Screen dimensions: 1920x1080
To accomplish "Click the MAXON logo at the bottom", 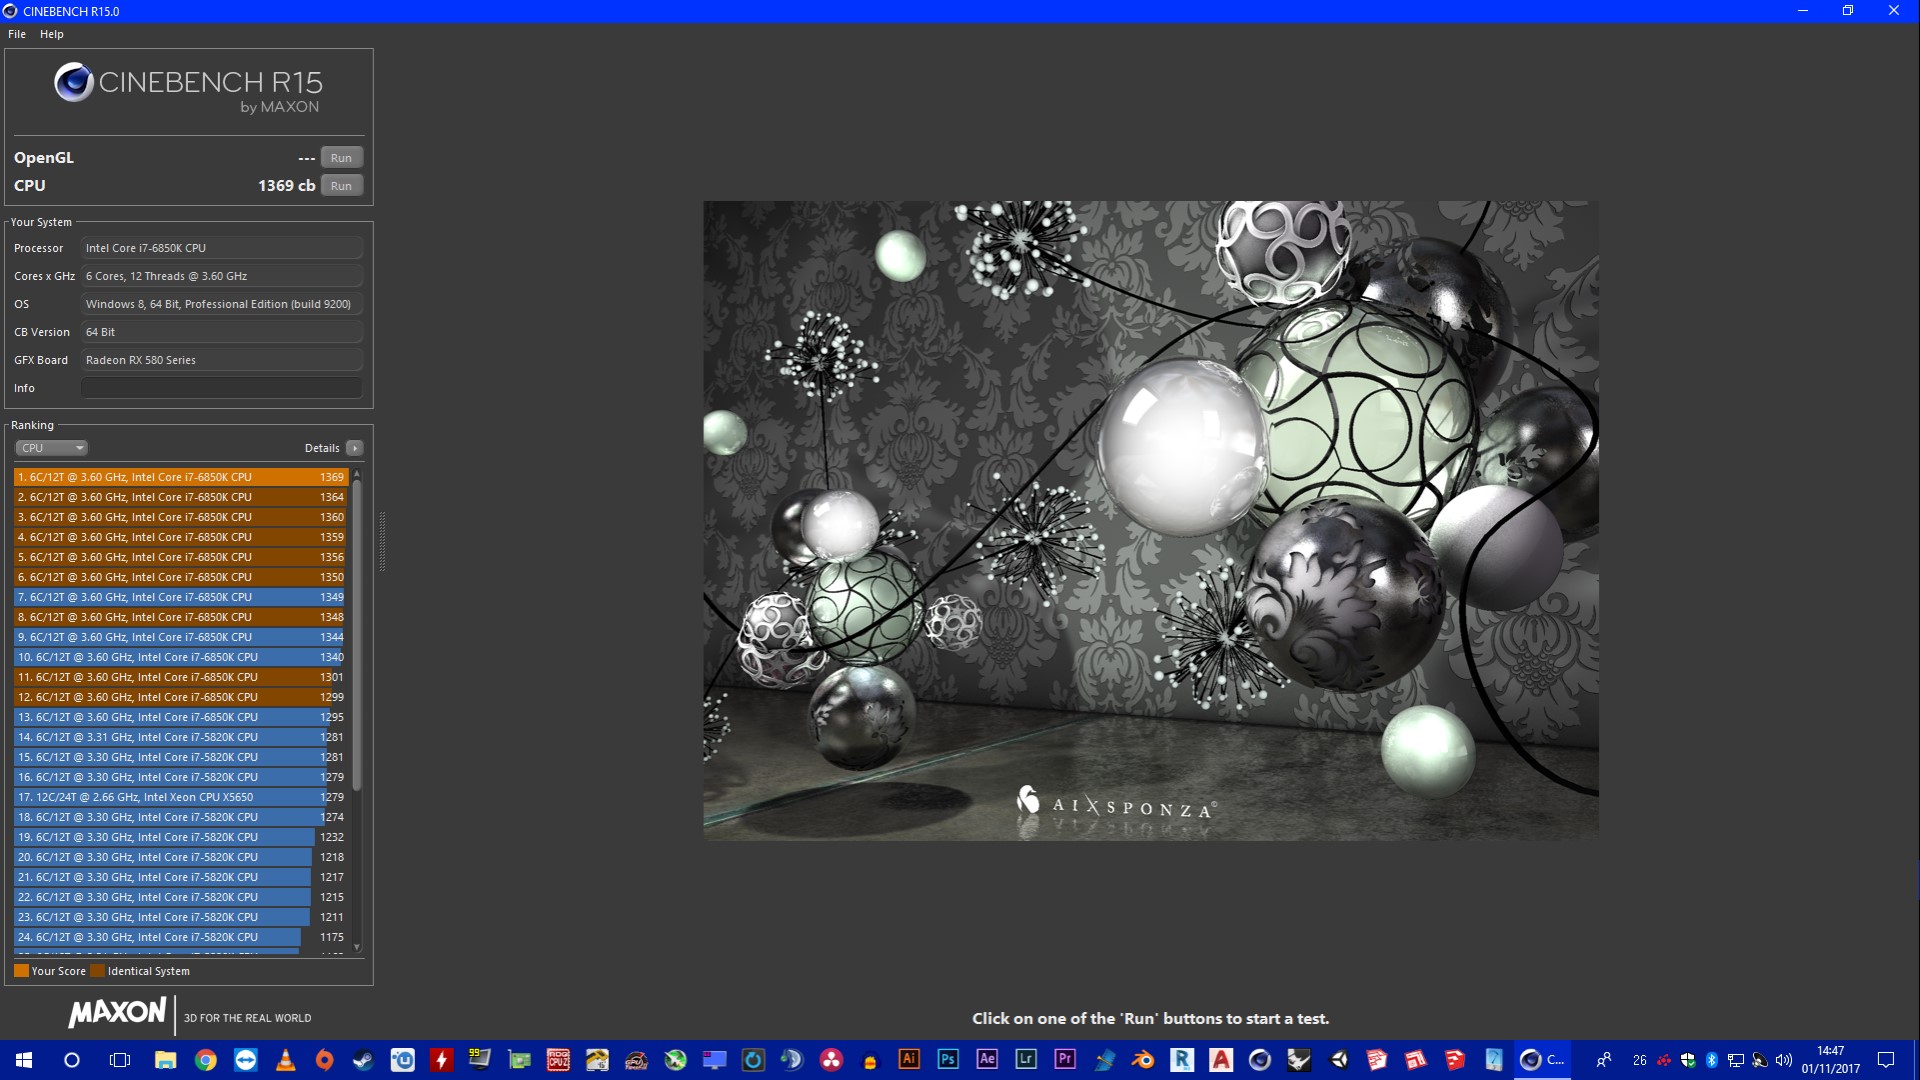I will pyautogui.click(x=117, y=1013).
